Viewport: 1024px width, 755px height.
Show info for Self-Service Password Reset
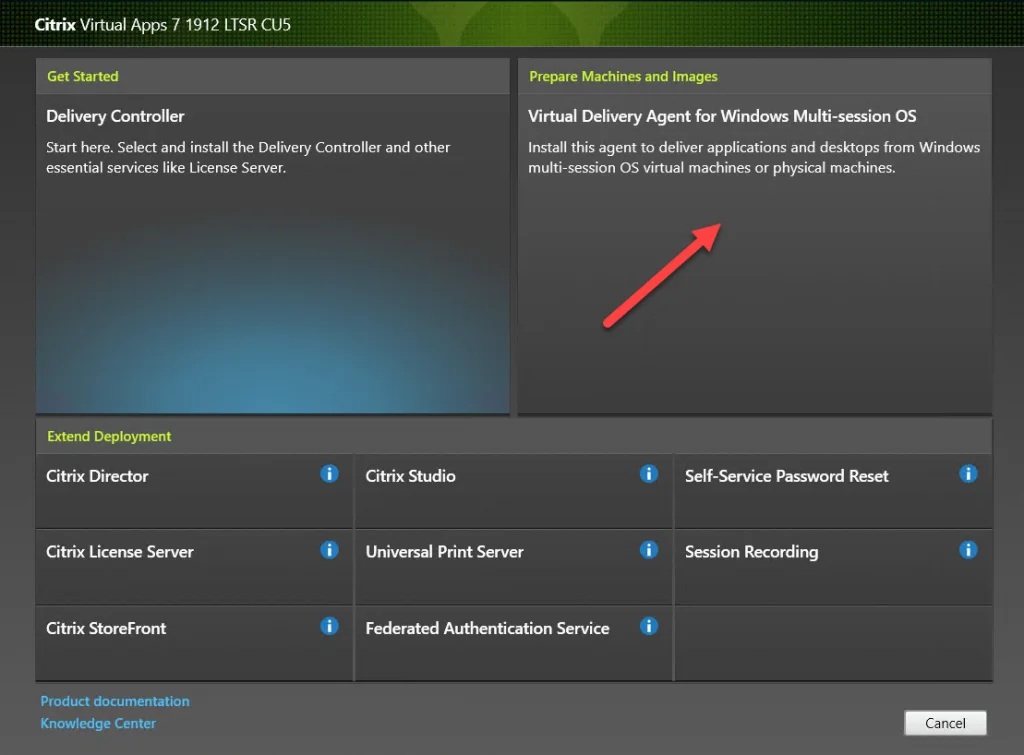click(x=968, y=474)
